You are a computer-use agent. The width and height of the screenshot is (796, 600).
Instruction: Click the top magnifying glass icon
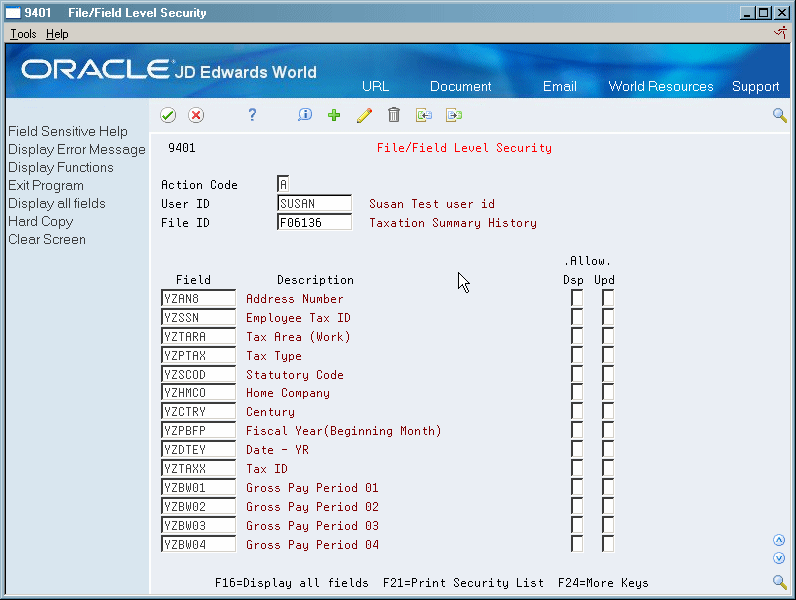coord(780,115)
